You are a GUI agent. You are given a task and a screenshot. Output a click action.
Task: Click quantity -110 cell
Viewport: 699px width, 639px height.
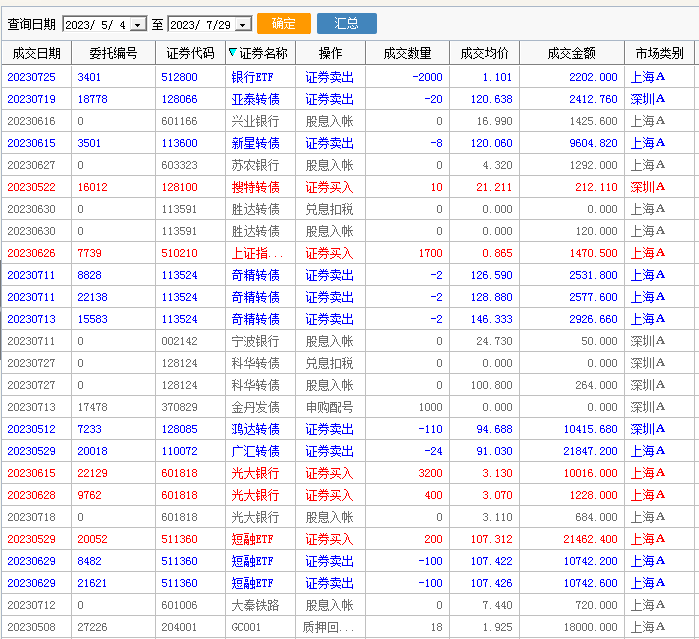tap(431, 429)
